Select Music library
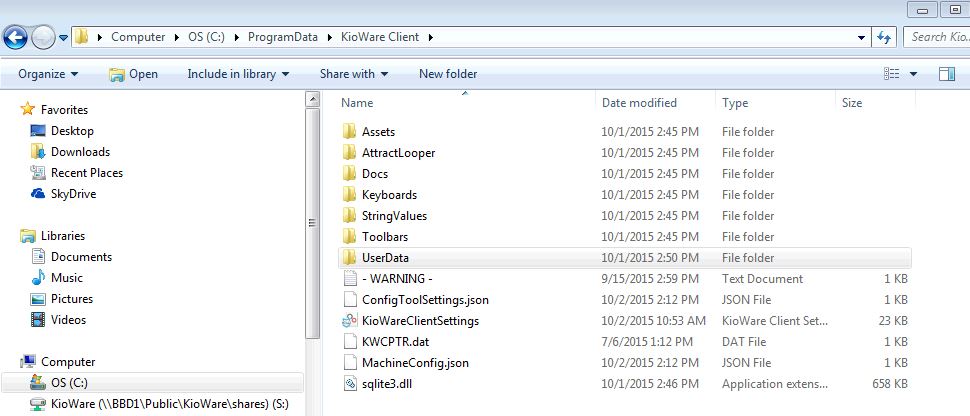The image size is (970, 416). (67, 278)
